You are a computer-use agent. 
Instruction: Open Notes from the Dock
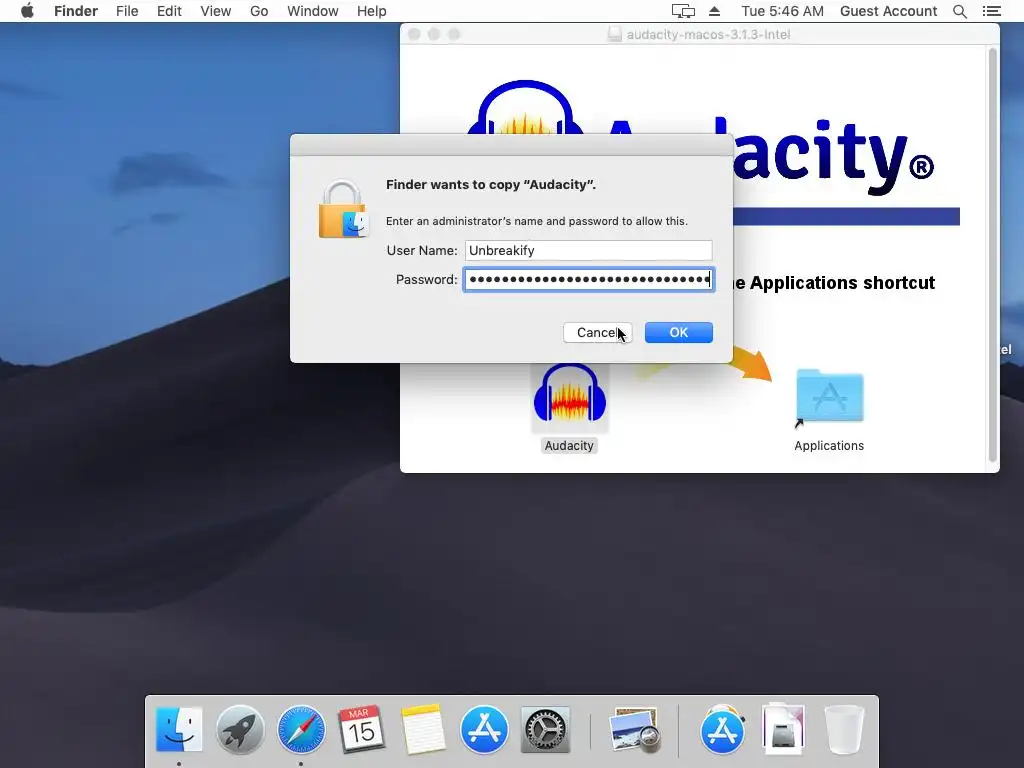tap(423, 729)
